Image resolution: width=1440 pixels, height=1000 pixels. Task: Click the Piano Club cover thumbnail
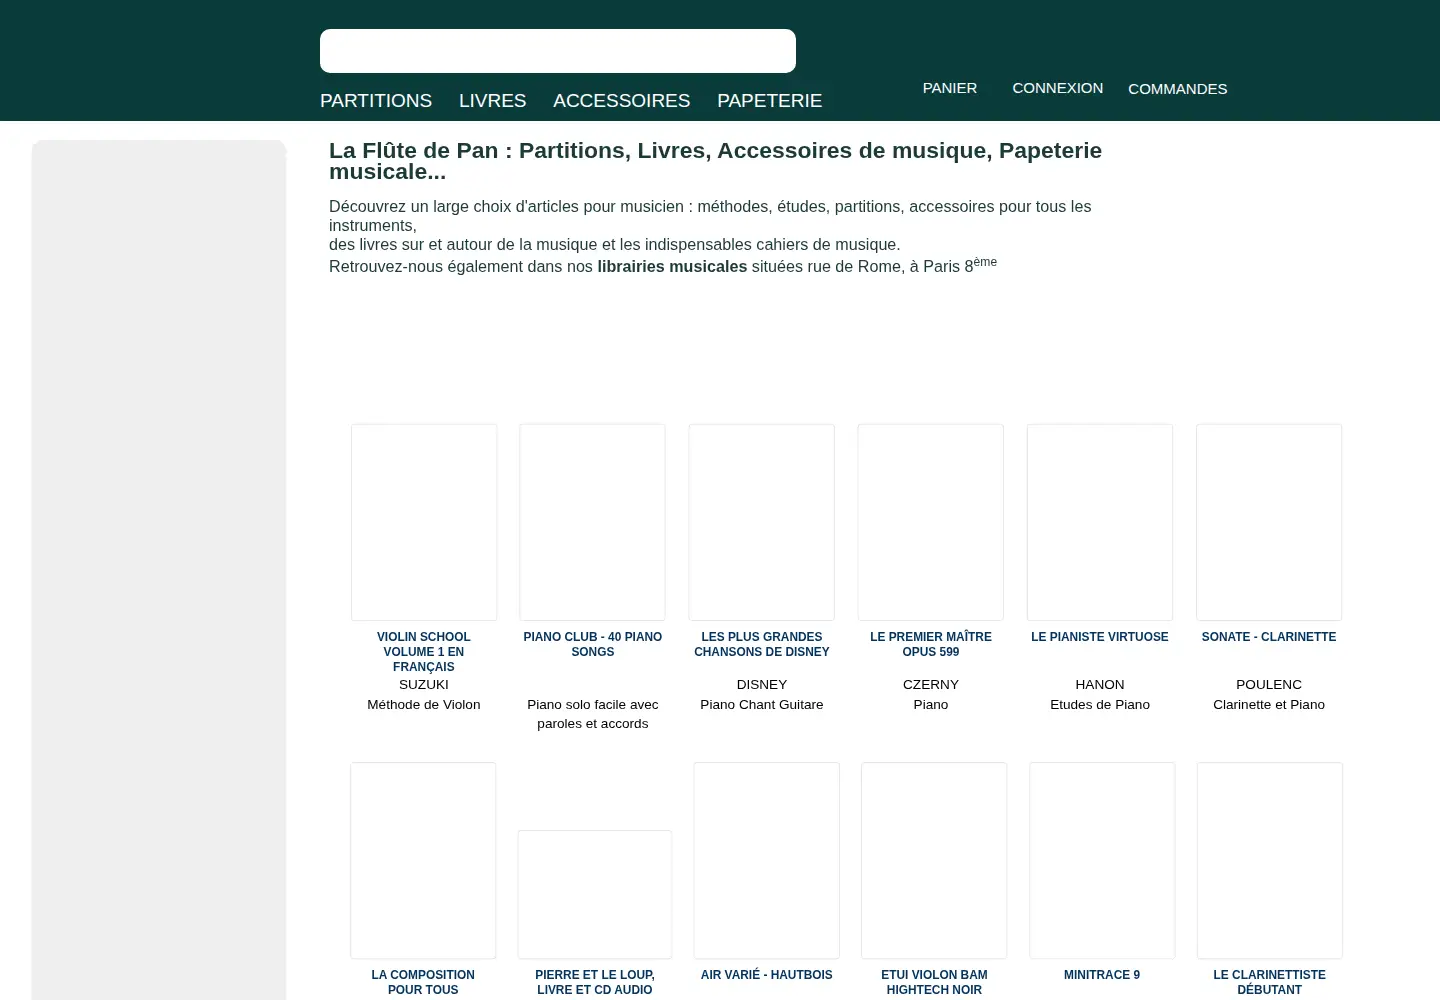tap(592, 522)
